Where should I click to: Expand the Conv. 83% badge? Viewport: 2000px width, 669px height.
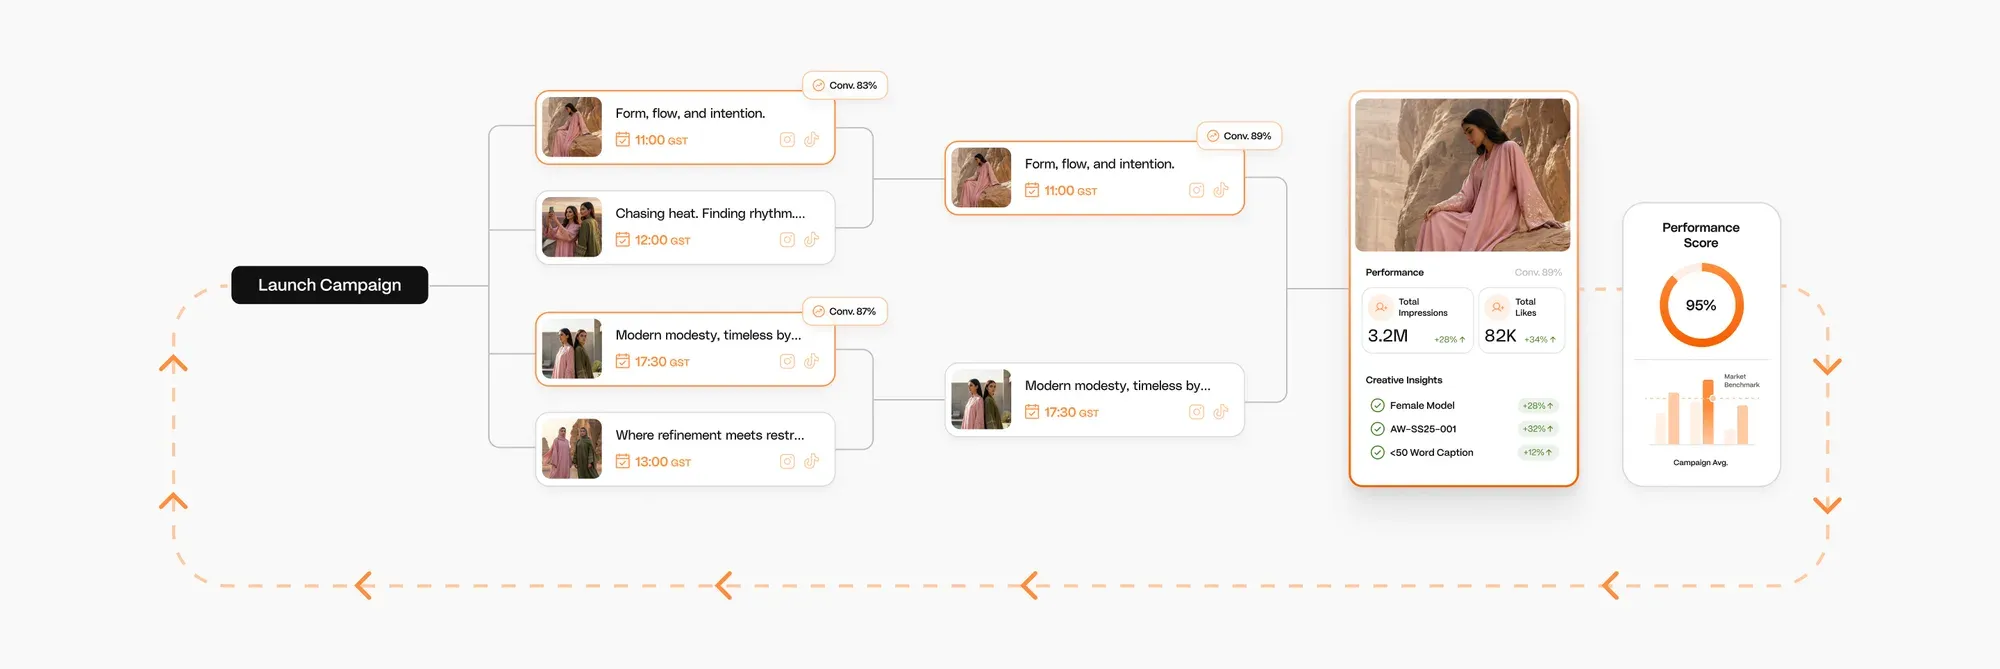click(x=843, y=85)
